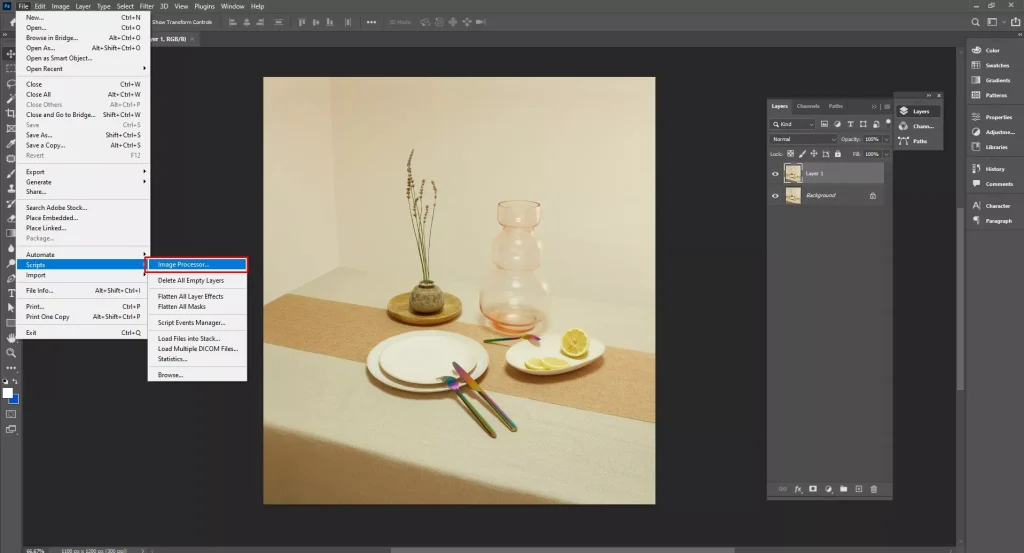Open the History panel icon

pyautogui.click(x=976, y=168)
